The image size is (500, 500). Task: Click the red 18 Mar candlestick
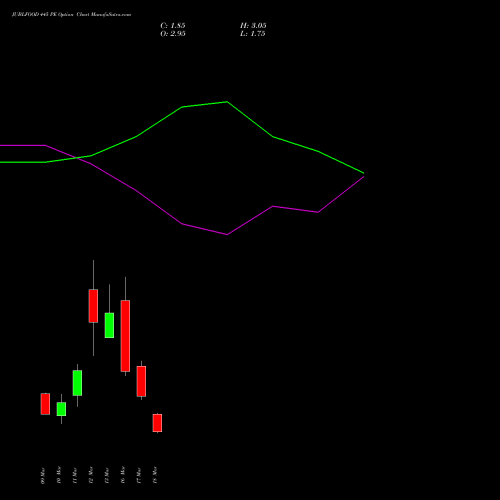[157, 423]
